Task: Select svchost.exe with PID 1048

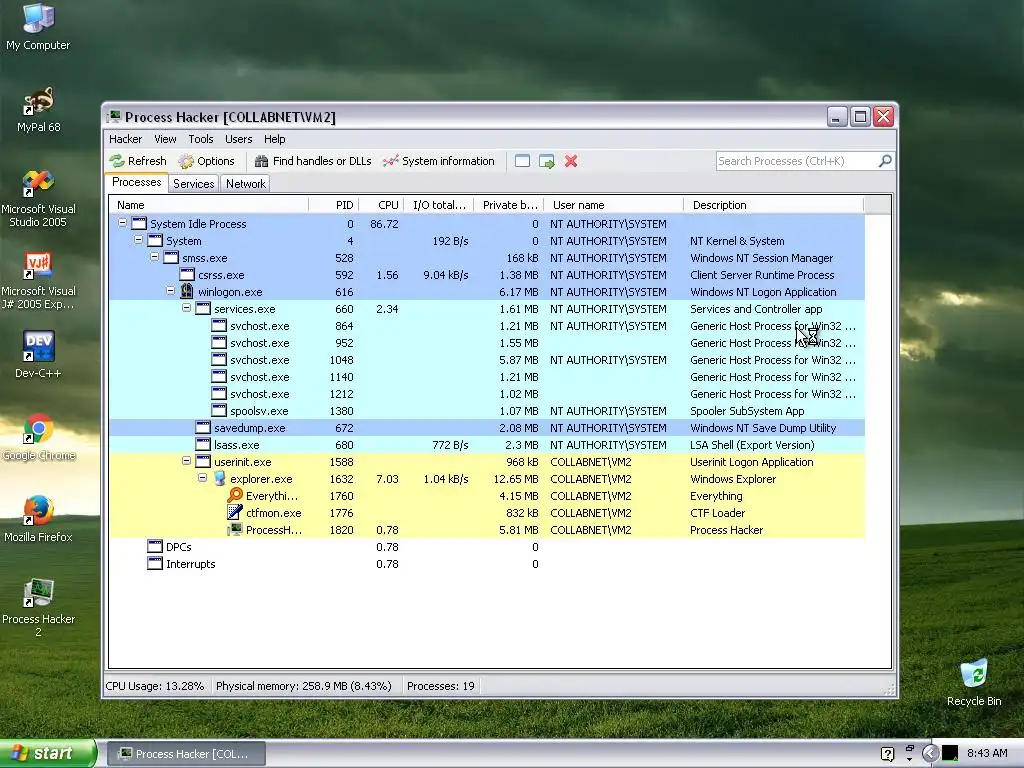Action: 487,360
